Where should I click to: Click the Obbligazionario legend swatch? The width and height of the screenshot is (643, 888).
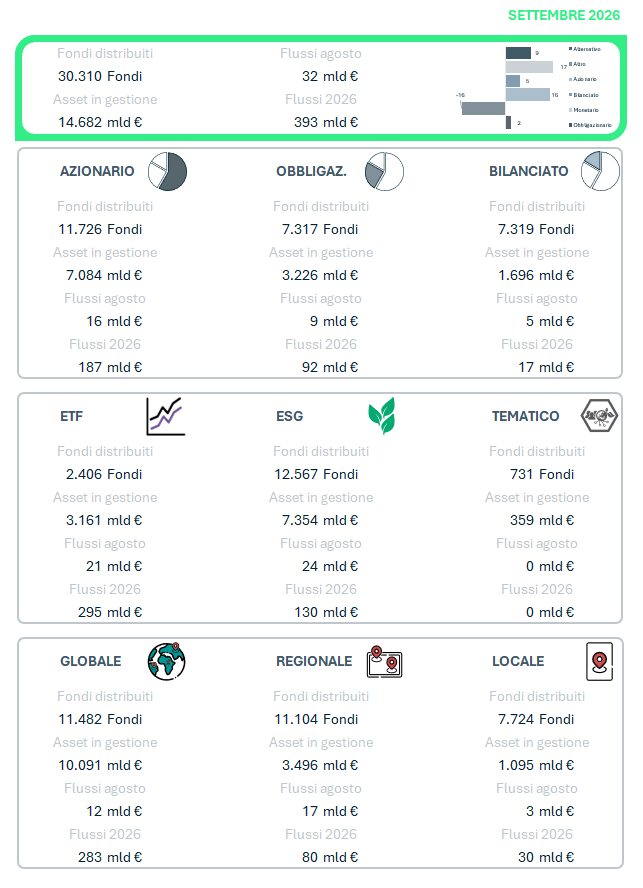[x=570, y=125]
